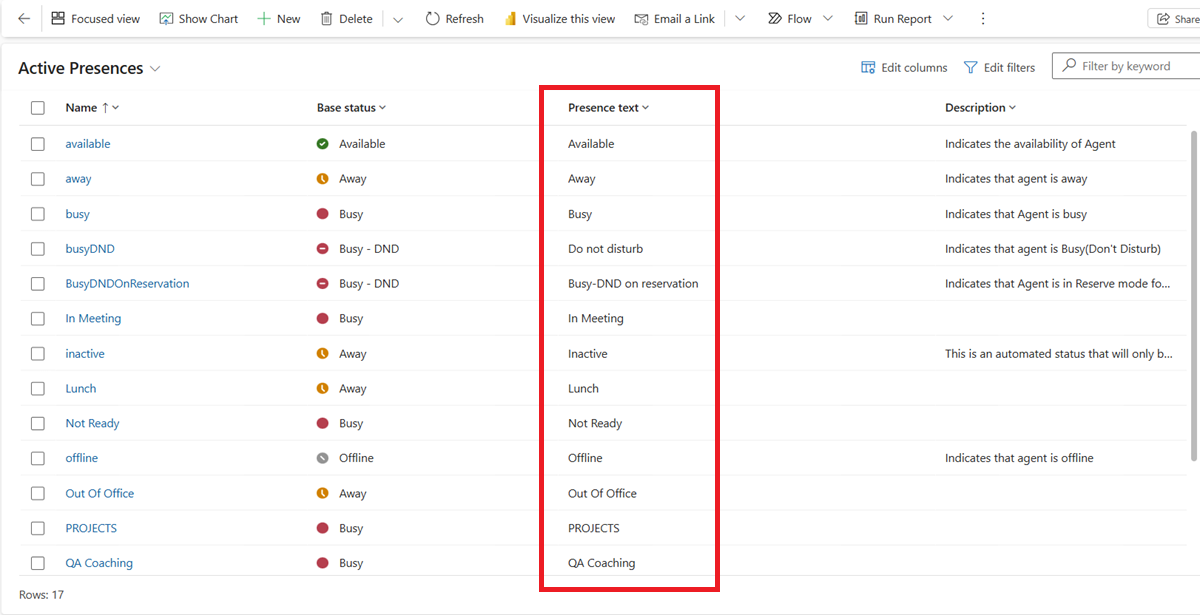Open Focused view

(95, 19)
